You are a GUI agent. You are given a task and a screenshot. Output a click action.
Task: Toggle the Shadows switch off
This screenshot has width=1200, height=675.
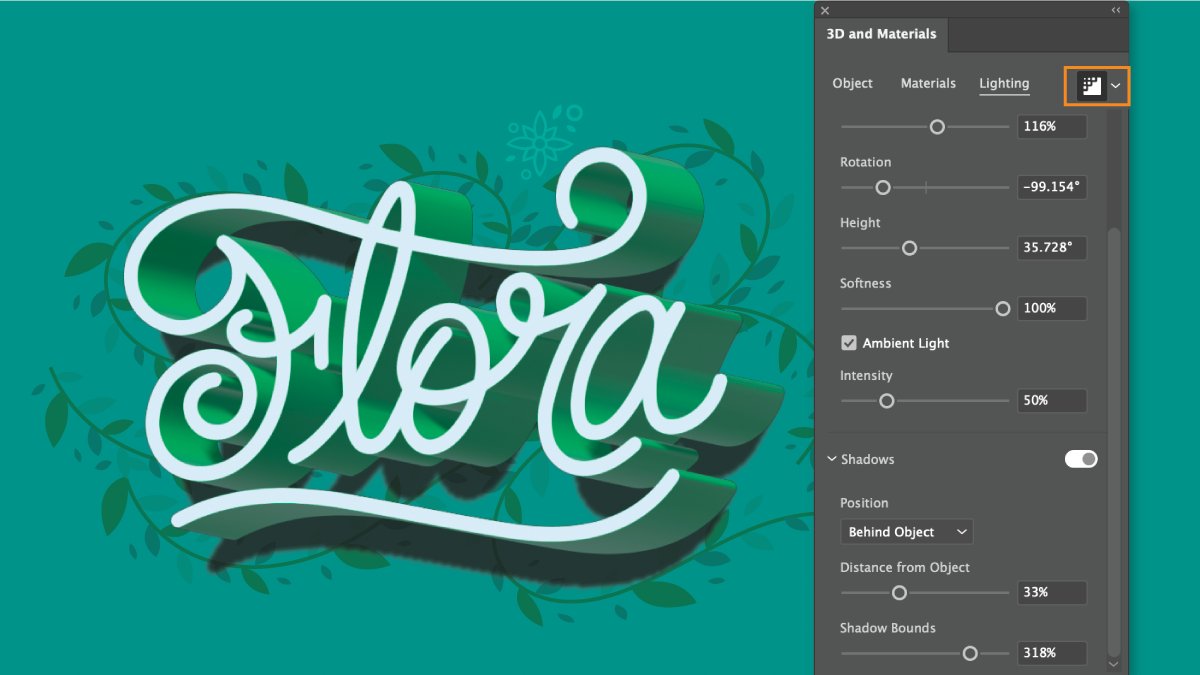pos(1081,459)
